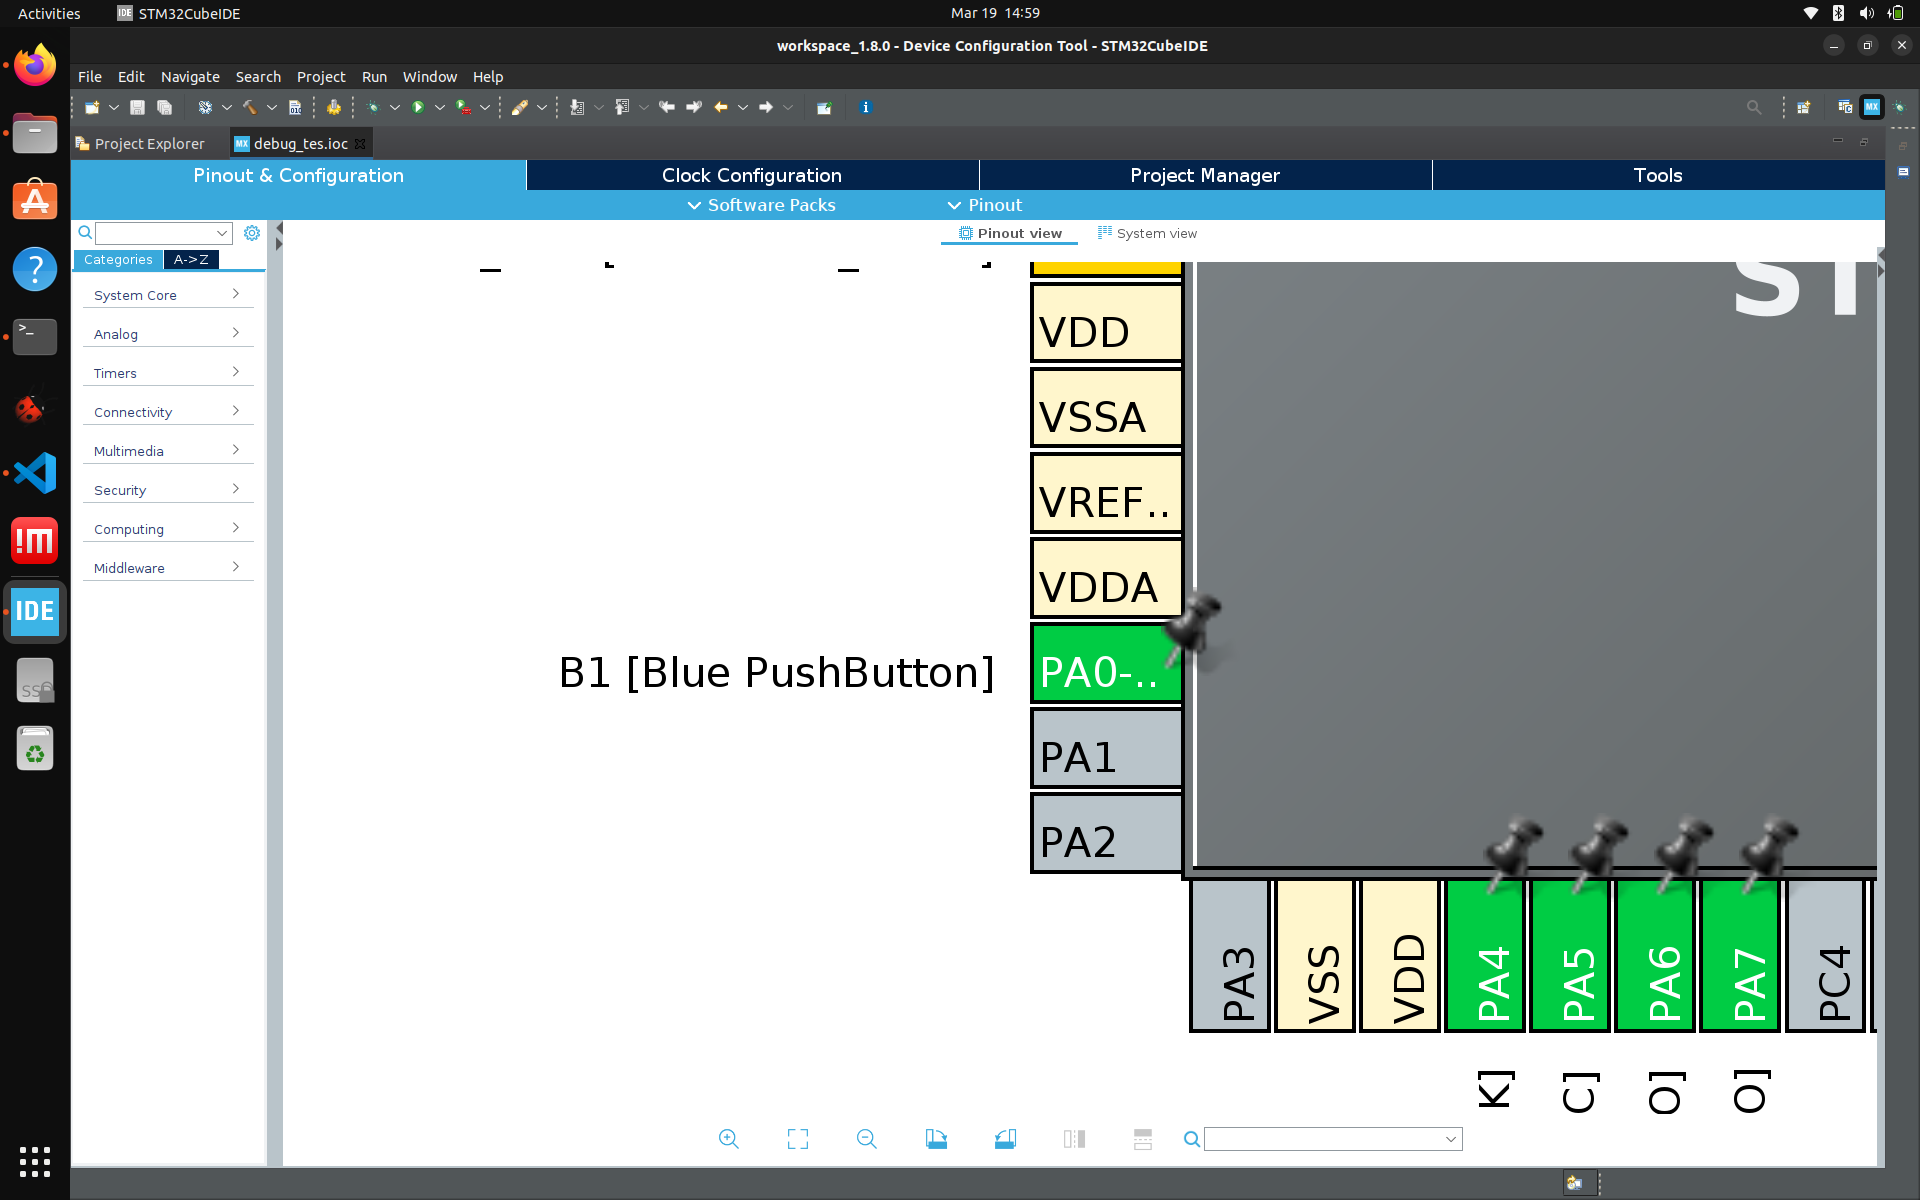The width and height of the screenshot is (1920, 1200).
Task: Open the pin search combo box dropdown
Action: 1450,1139
